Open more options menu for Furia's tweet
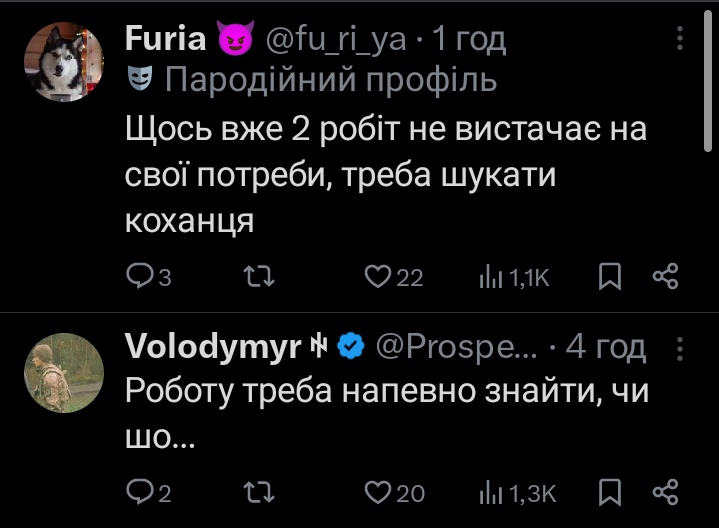The image size is (719, 528). click(x=680, y=38)
